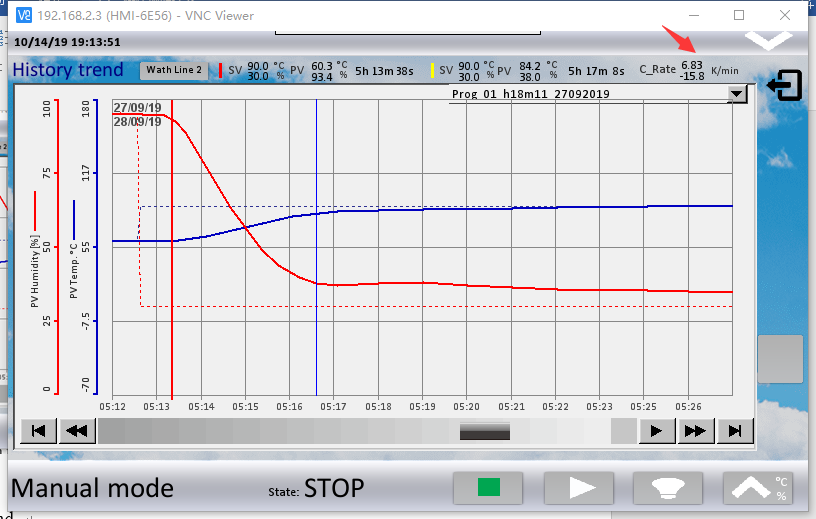The image size is (816, 519).
Task: Jump to start of trend history
Action: click(x=38, y=431)
